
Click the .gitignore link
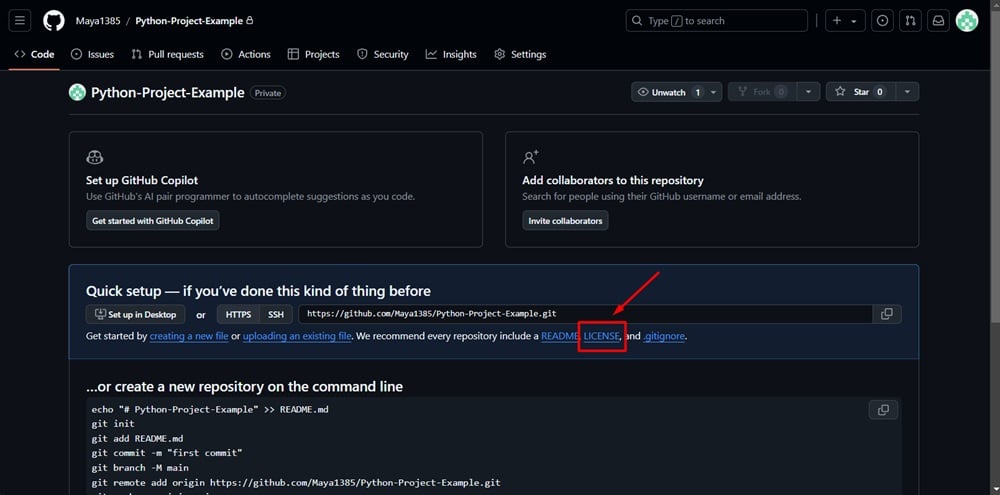click(664, 336)
